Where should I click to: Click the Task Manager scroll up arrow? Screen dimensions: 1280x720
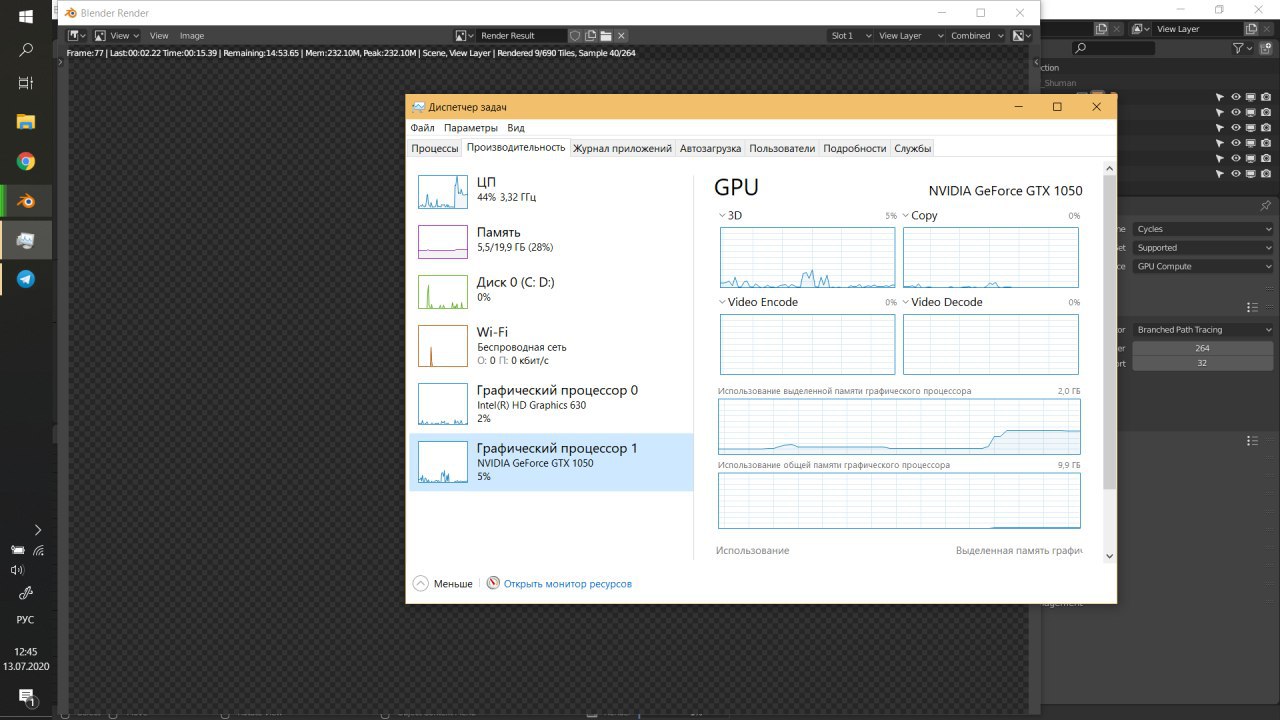tap(1109, 168)
